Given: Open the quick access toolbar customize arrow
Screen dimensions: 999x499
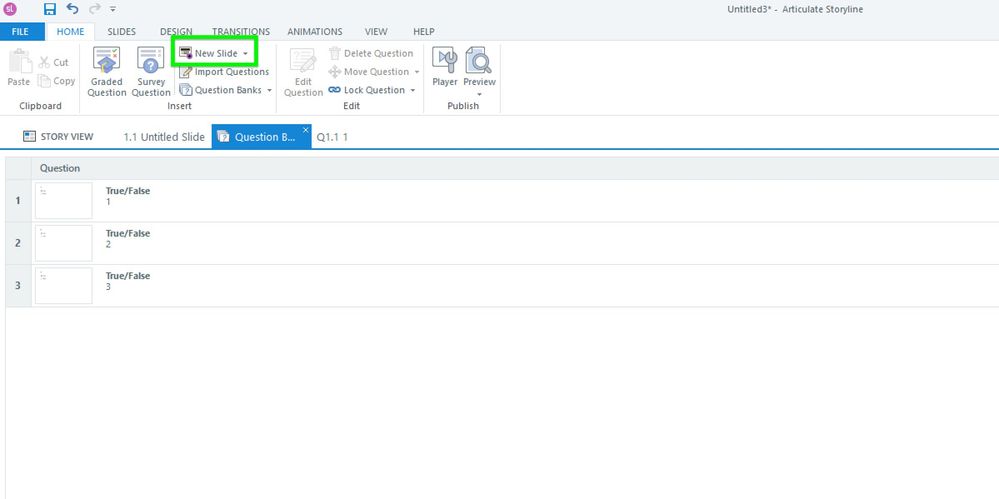Looking at the screenshot, I should [x=113, y=10].
